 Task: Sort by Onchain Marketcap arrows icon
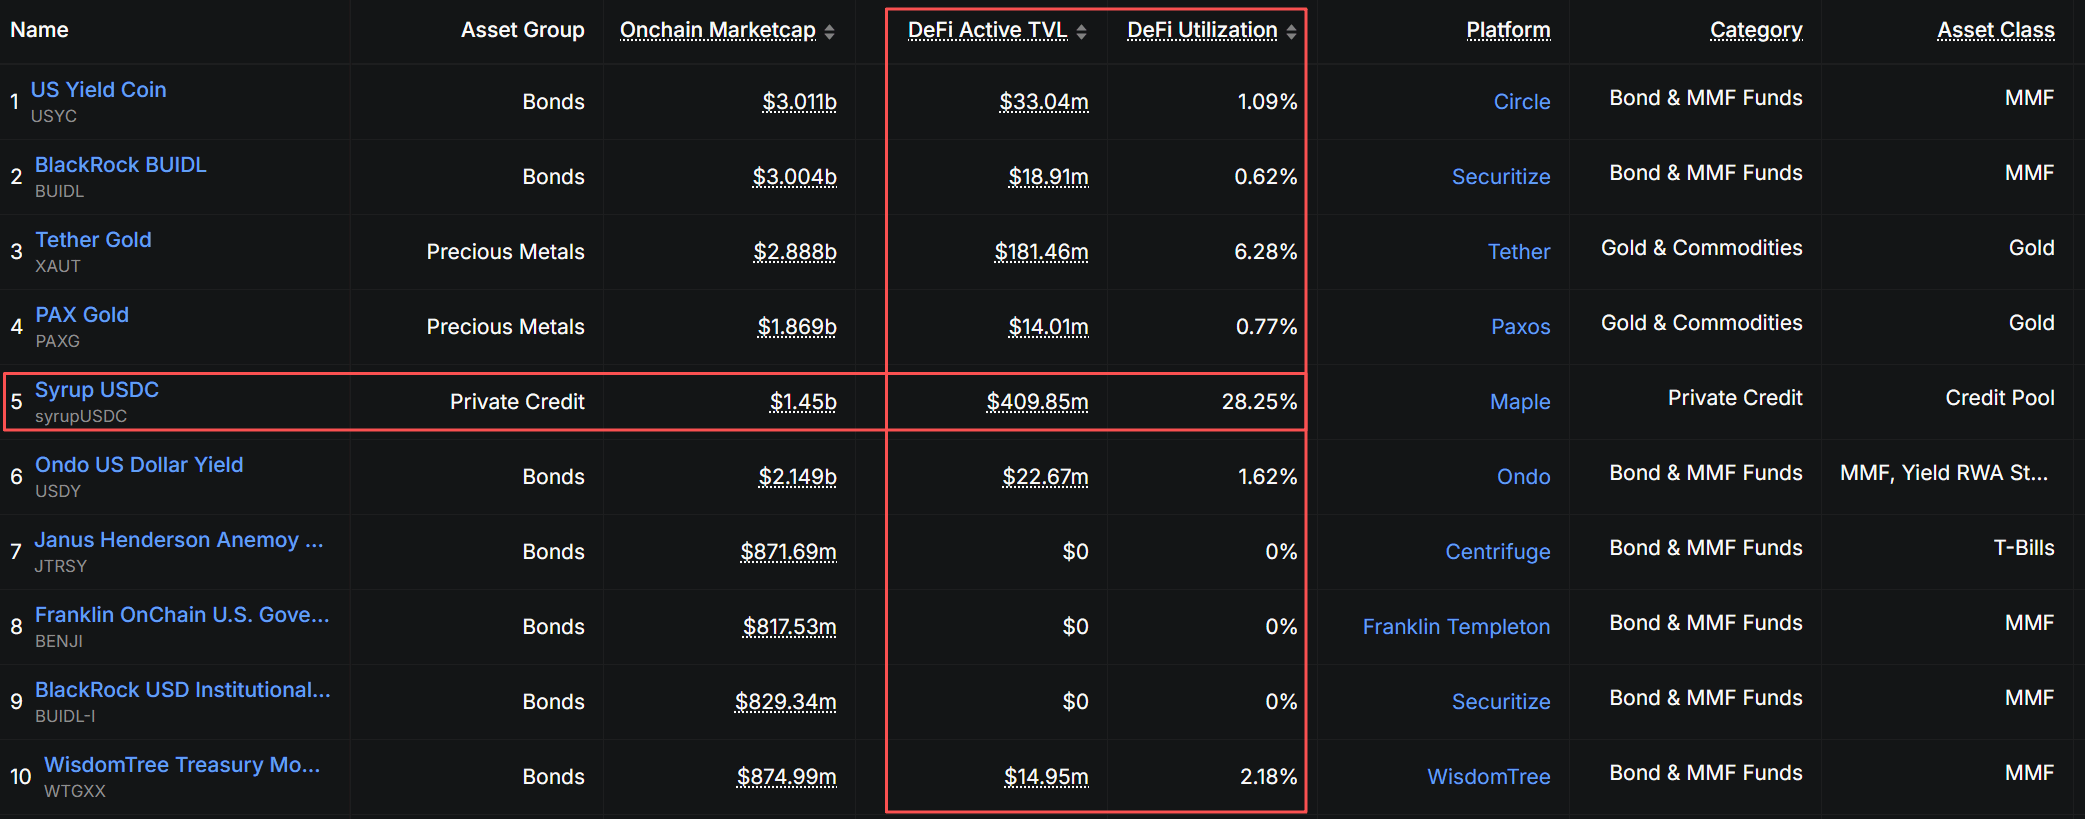[x=829, y=32]
